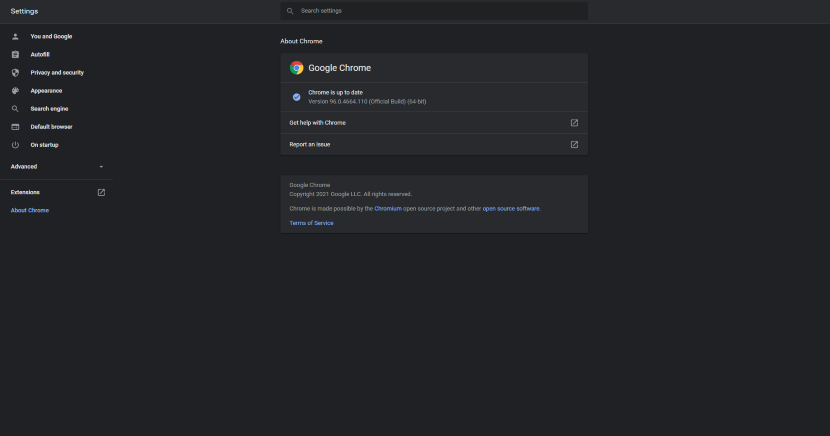Focus the Search settings field
The image size is (830, 436).
pyautogui.click(x=434, y=11)
